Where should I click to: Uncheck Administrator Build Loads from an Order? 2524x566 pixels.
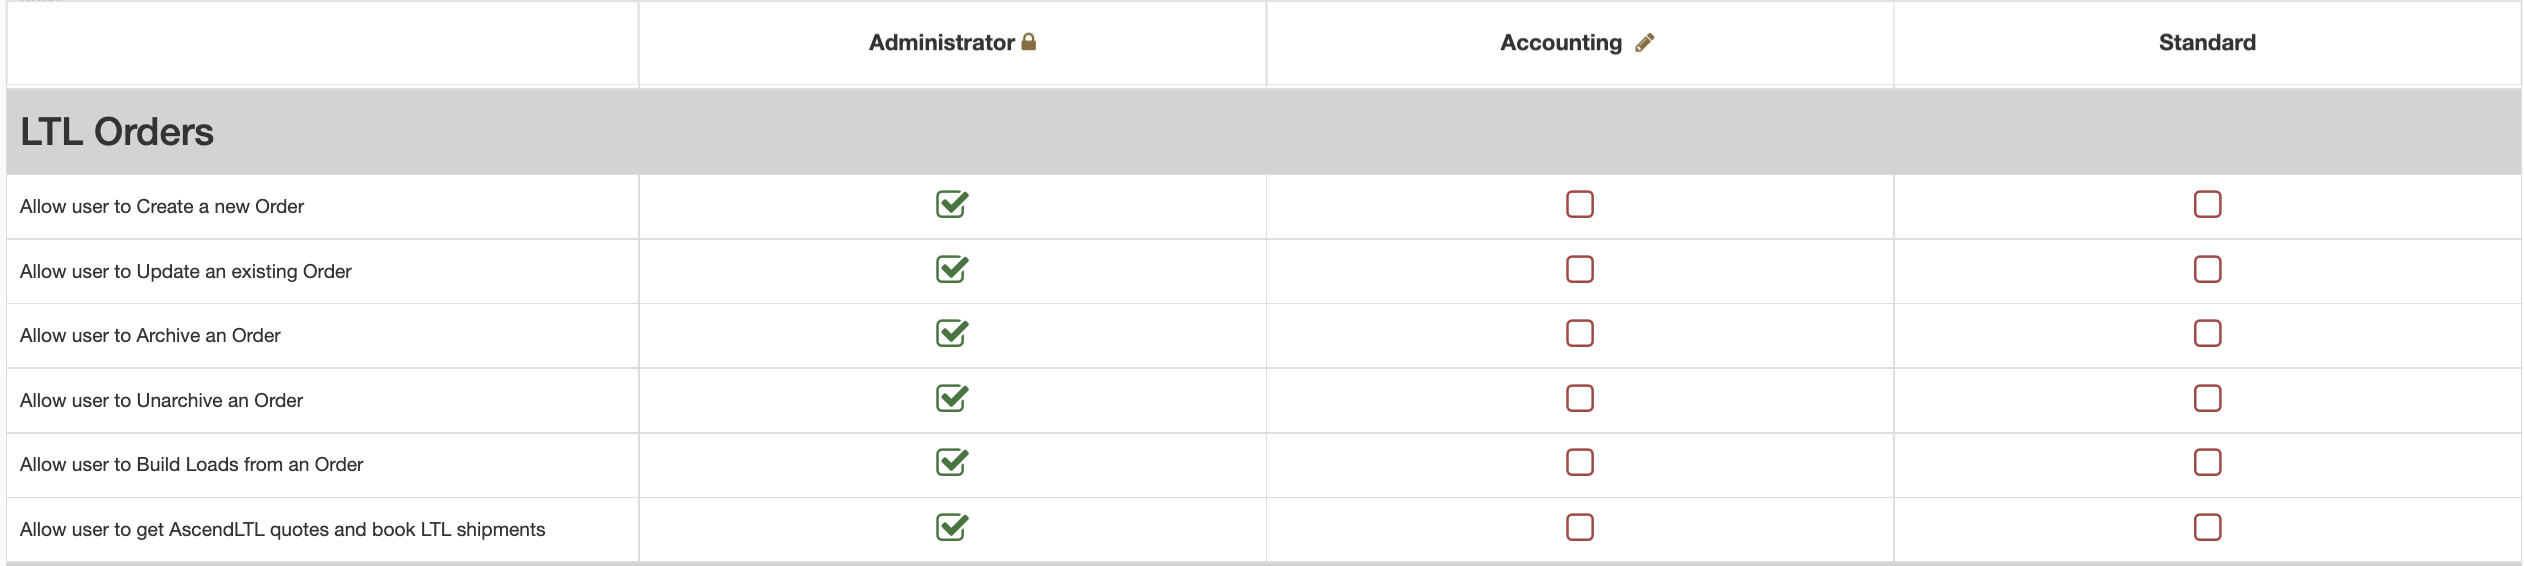(x=952, y=462)
